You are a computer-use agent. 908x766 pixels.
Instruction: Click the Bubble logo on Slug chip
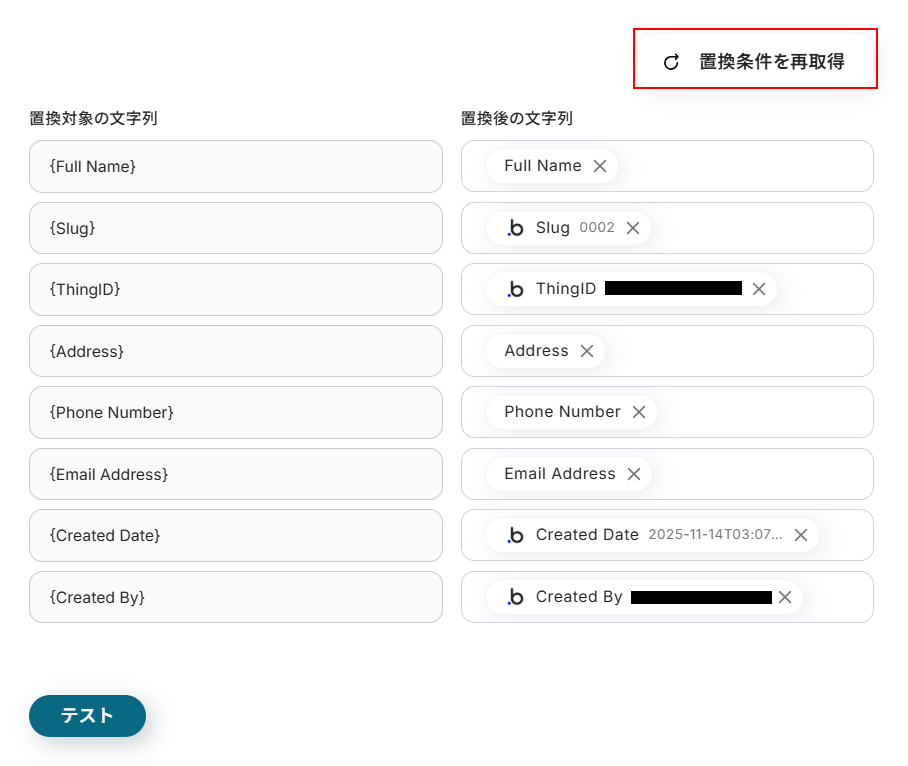click(x=515, y=228)
